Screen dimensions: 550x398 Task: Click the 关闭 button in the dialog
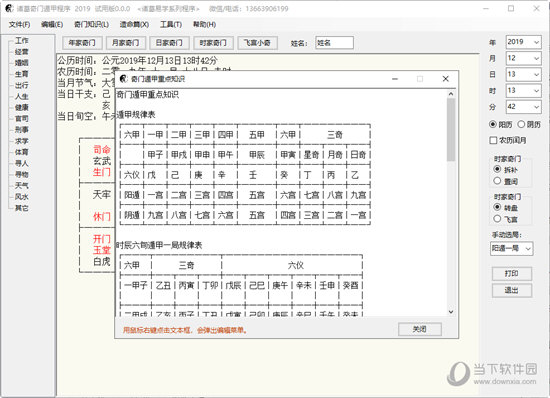tap(420, 329)
